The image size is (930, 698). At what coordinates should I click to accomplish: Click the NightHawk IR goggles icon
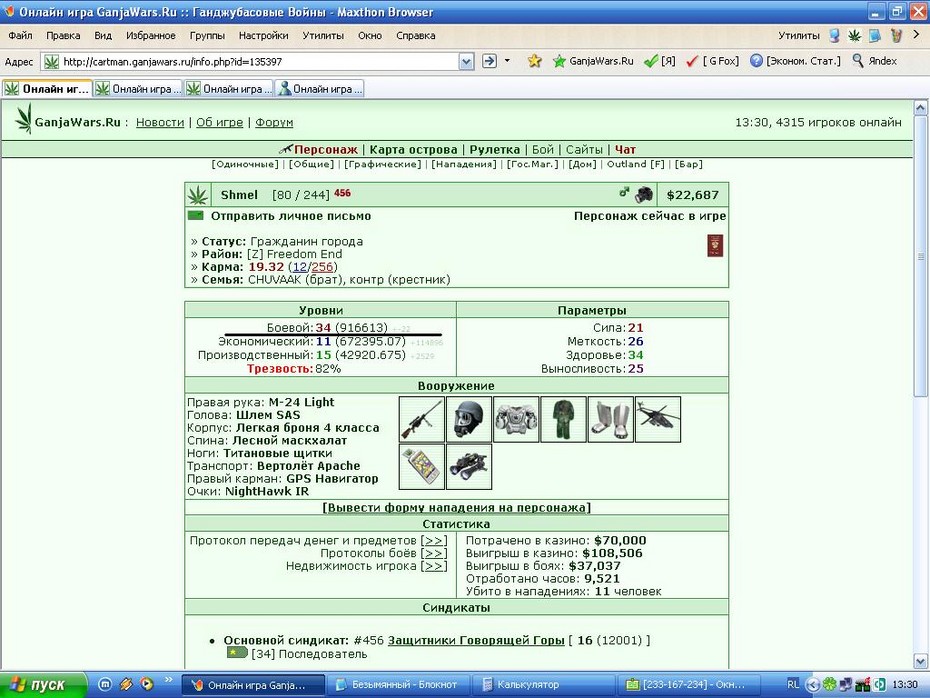coord(469,467)
